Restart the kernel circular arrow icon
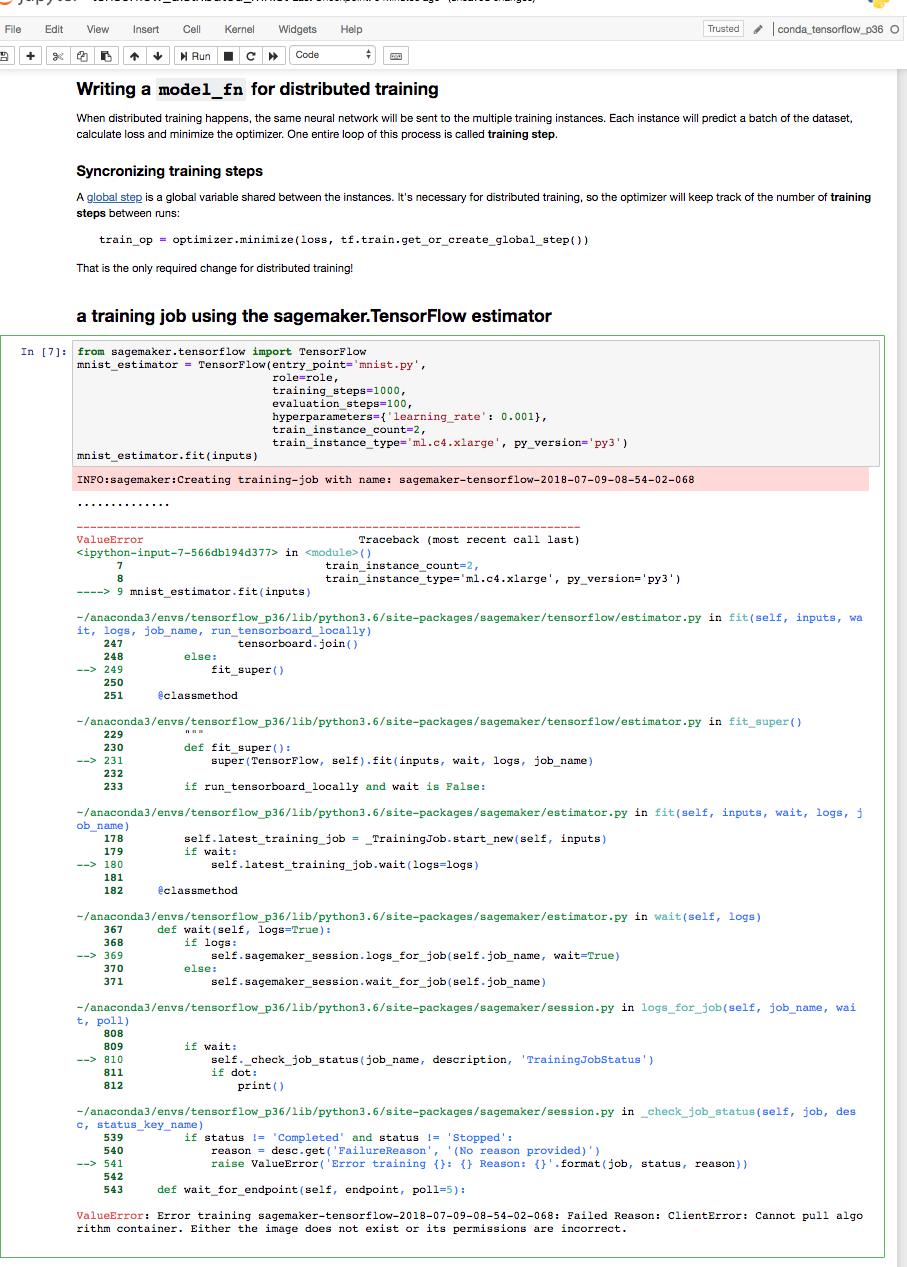907x1267 pixels. (x=251, y=55)
